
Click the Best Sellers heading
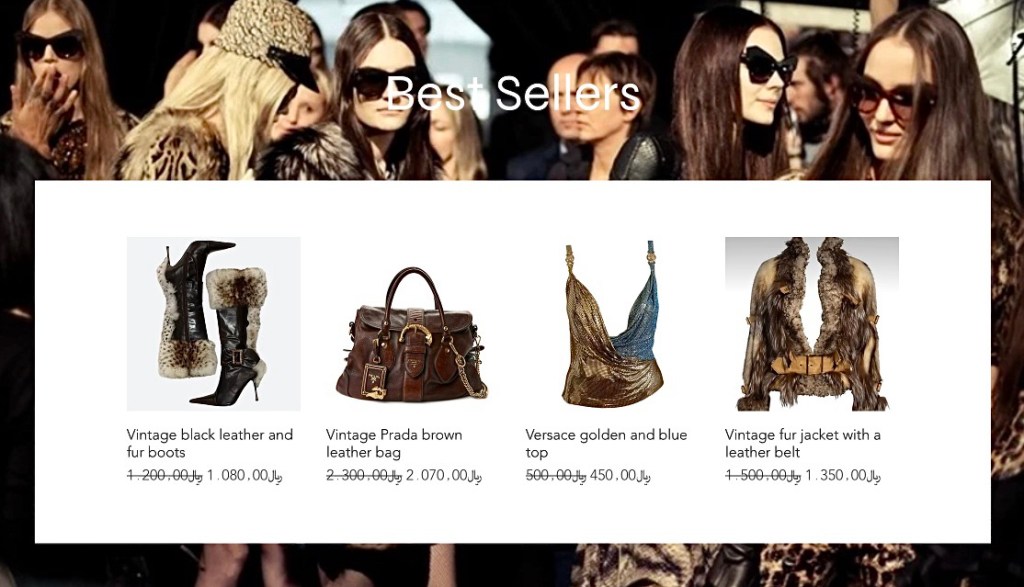513,93
